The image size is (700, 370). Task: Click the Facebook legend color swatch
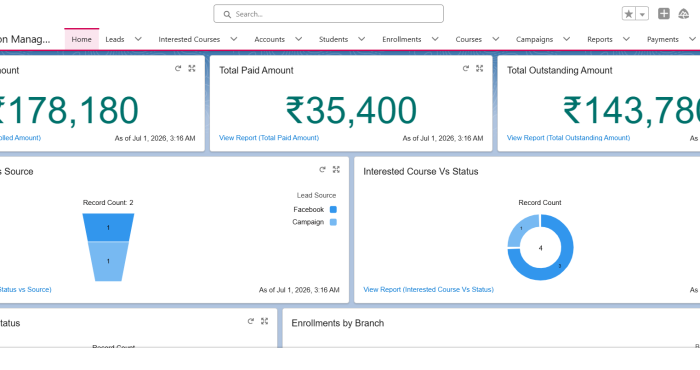[x=333, y=209]
